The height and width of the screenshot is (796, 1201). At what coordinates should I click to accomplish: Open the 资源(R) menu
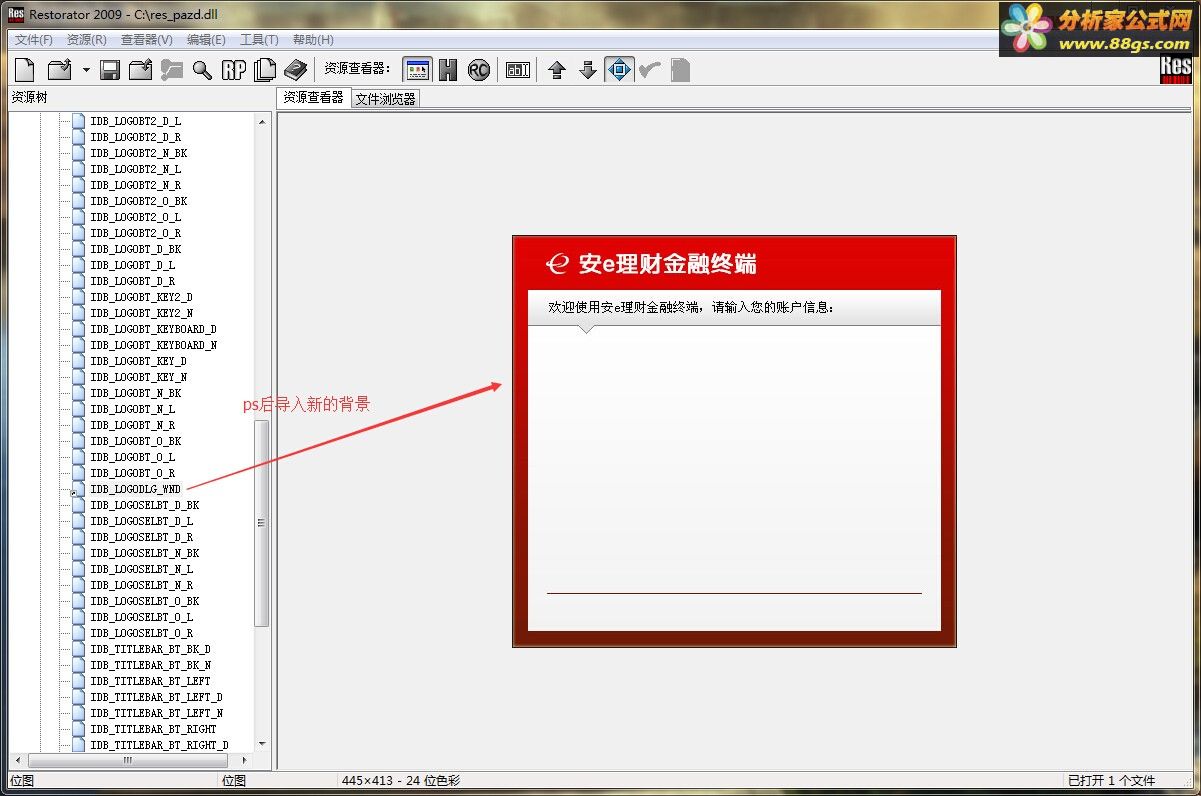coord(87,40)
